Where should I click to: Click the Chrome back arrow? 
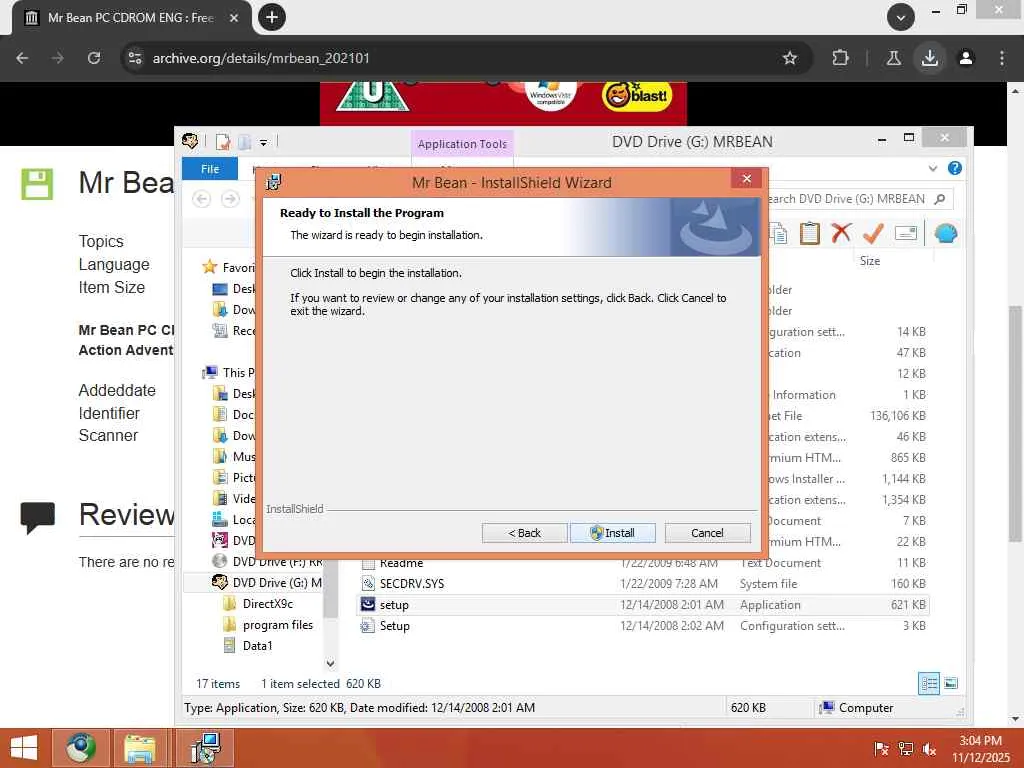22,58
